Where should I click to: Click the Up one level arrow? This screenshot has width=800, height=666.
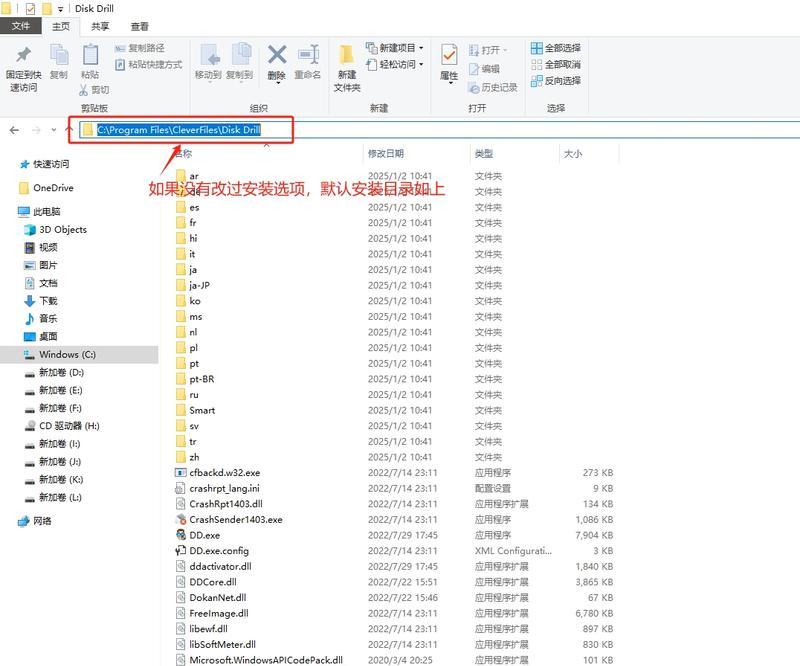(x=69, y=130)
